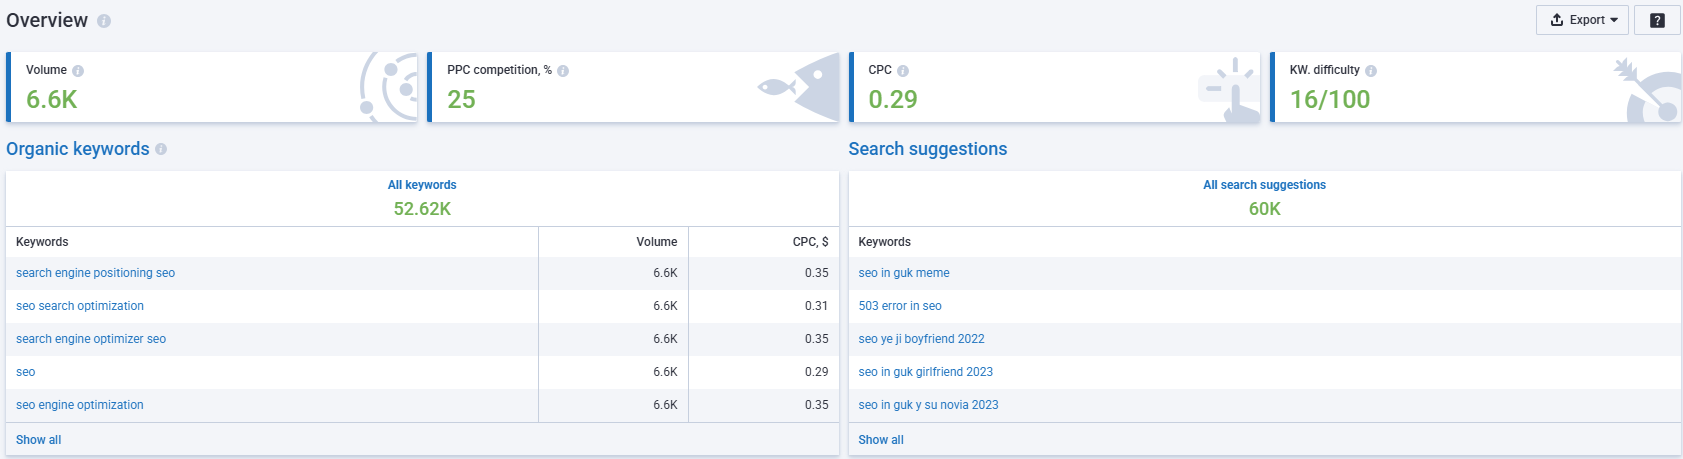Open suggestion '503 error in seo'

(x=900, y=306)
